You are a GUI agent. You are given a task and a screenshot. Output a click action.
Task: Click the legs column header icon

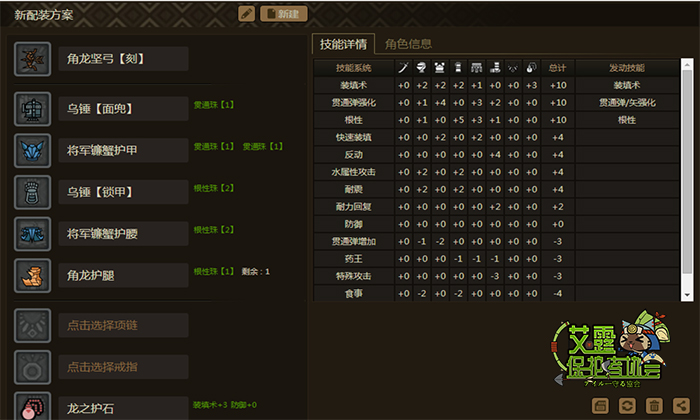[x=495, y=68]
